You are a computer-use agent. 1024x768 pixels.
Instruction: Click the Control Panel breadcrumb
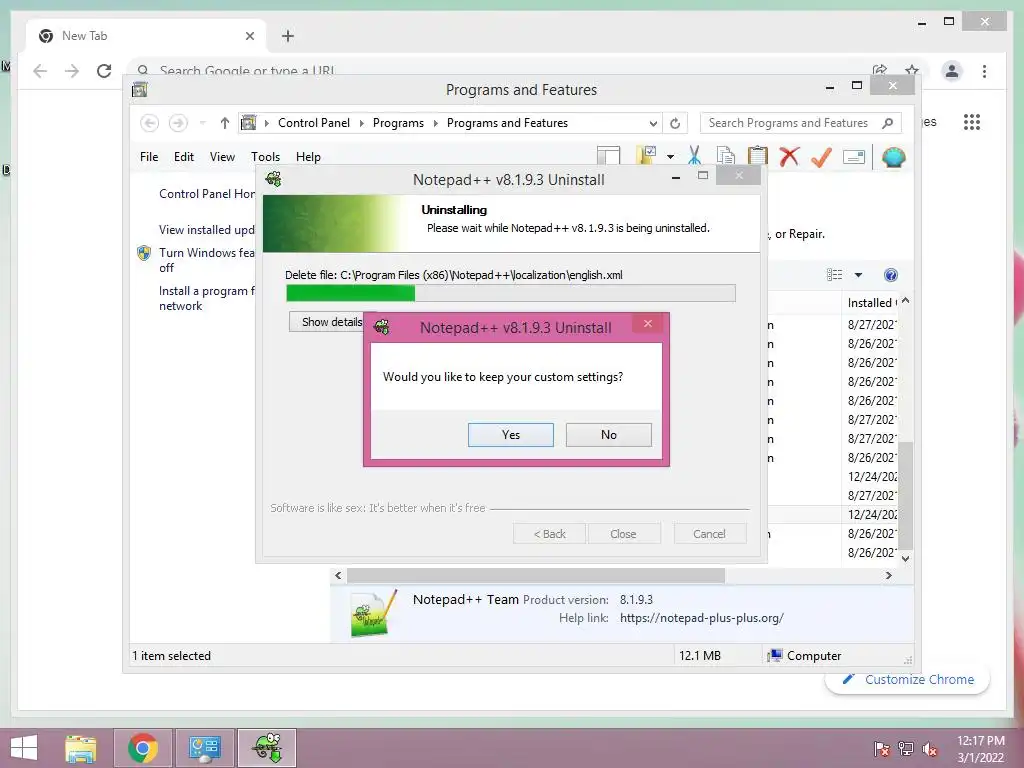coord(314,123)
